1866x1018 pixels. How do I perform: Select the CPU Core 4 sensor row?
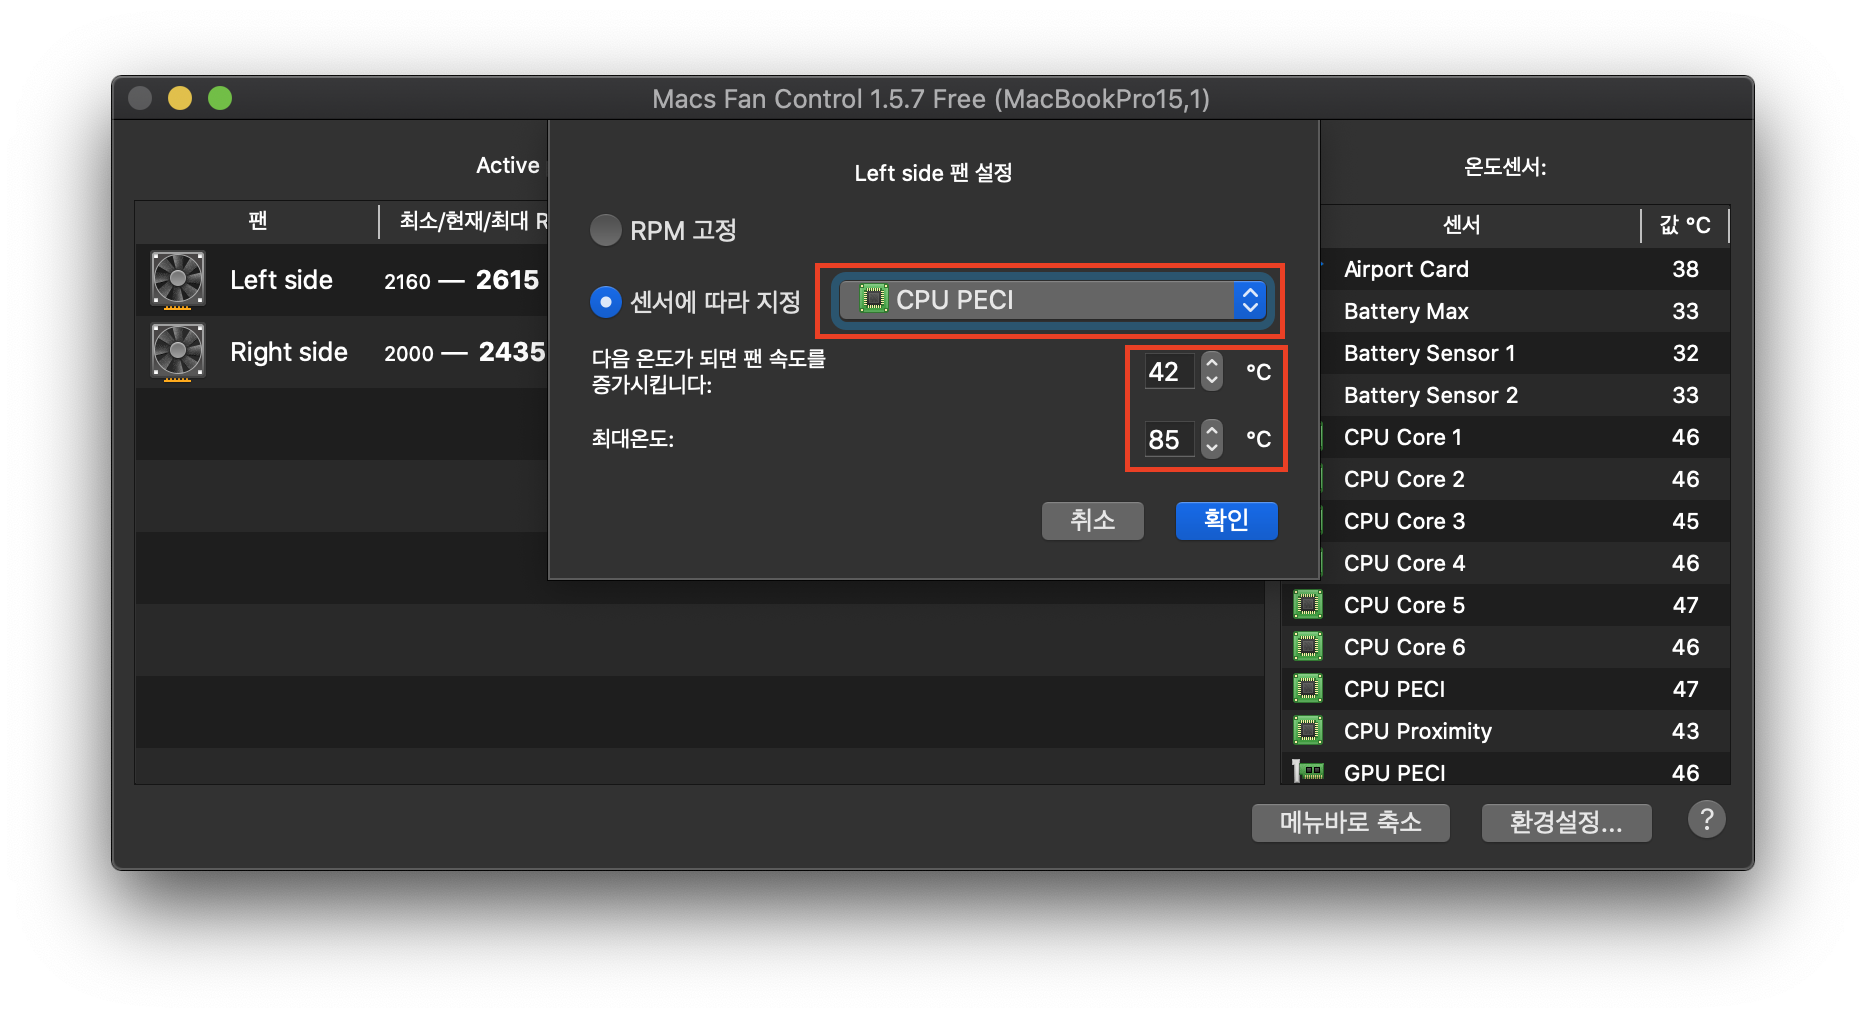click(1525, 563)
